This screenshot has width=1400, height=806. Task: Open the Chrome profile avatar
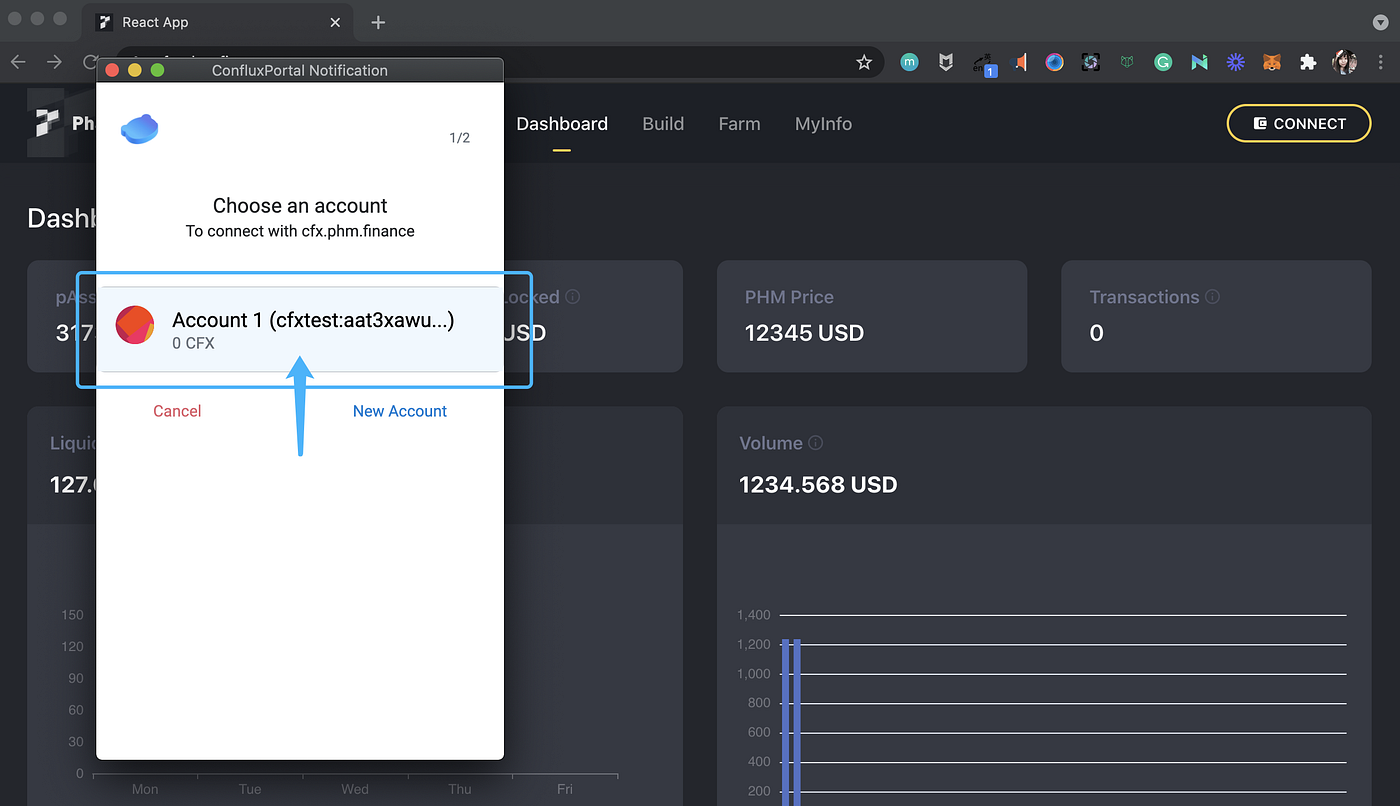pyautogui.click(x=1344, y=62)
